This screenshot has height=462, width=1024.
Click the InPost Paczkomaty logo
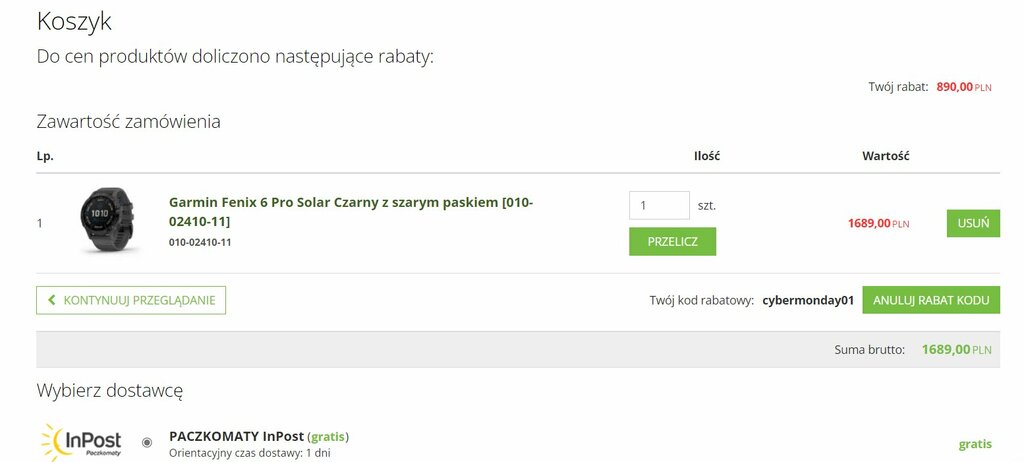(x=81, y=442)
